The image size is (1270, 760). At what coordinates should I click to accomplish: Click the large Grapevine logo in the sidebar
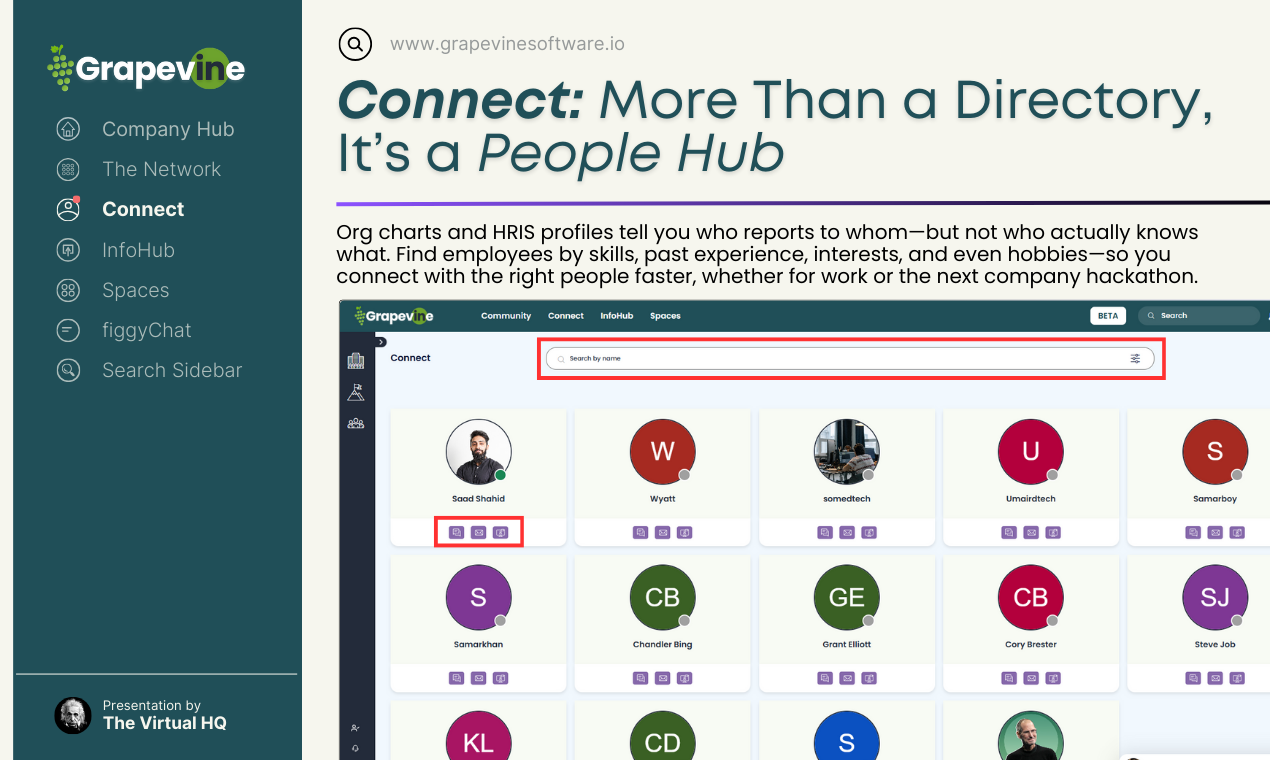pos(146,68)
